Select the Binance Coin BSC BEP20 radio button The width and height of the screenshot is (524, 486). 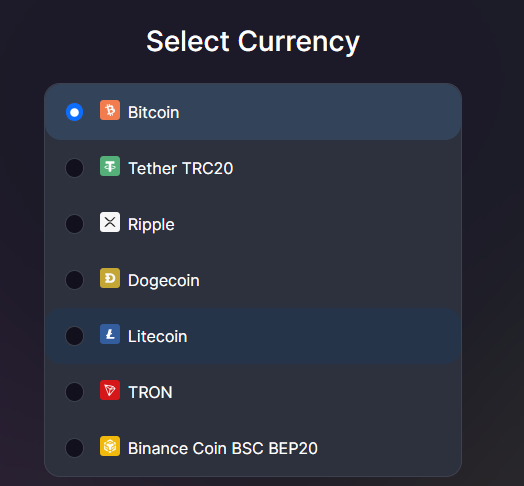[75, 448]
